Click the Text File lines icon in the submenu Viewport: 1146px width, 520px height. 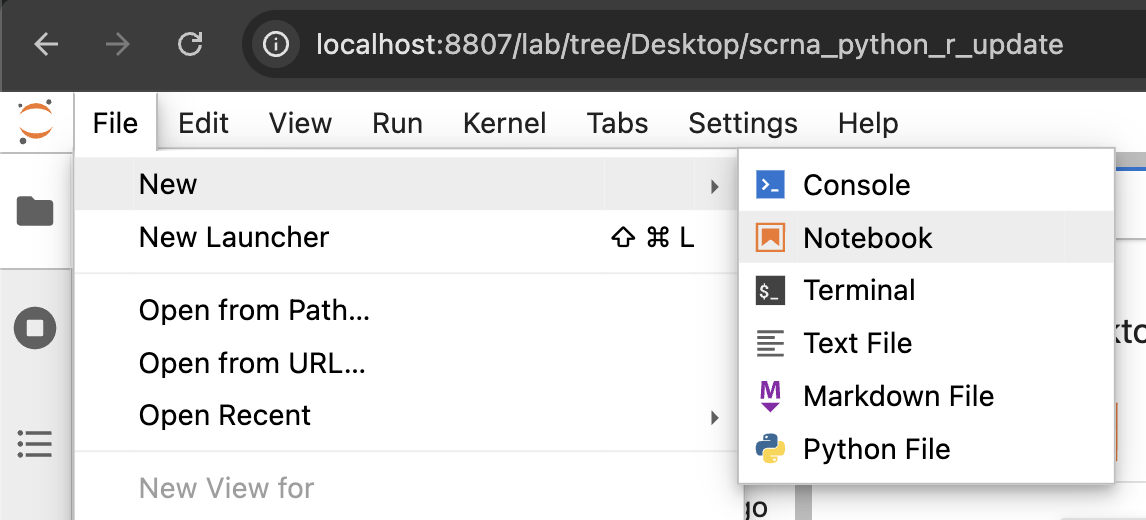770,343
